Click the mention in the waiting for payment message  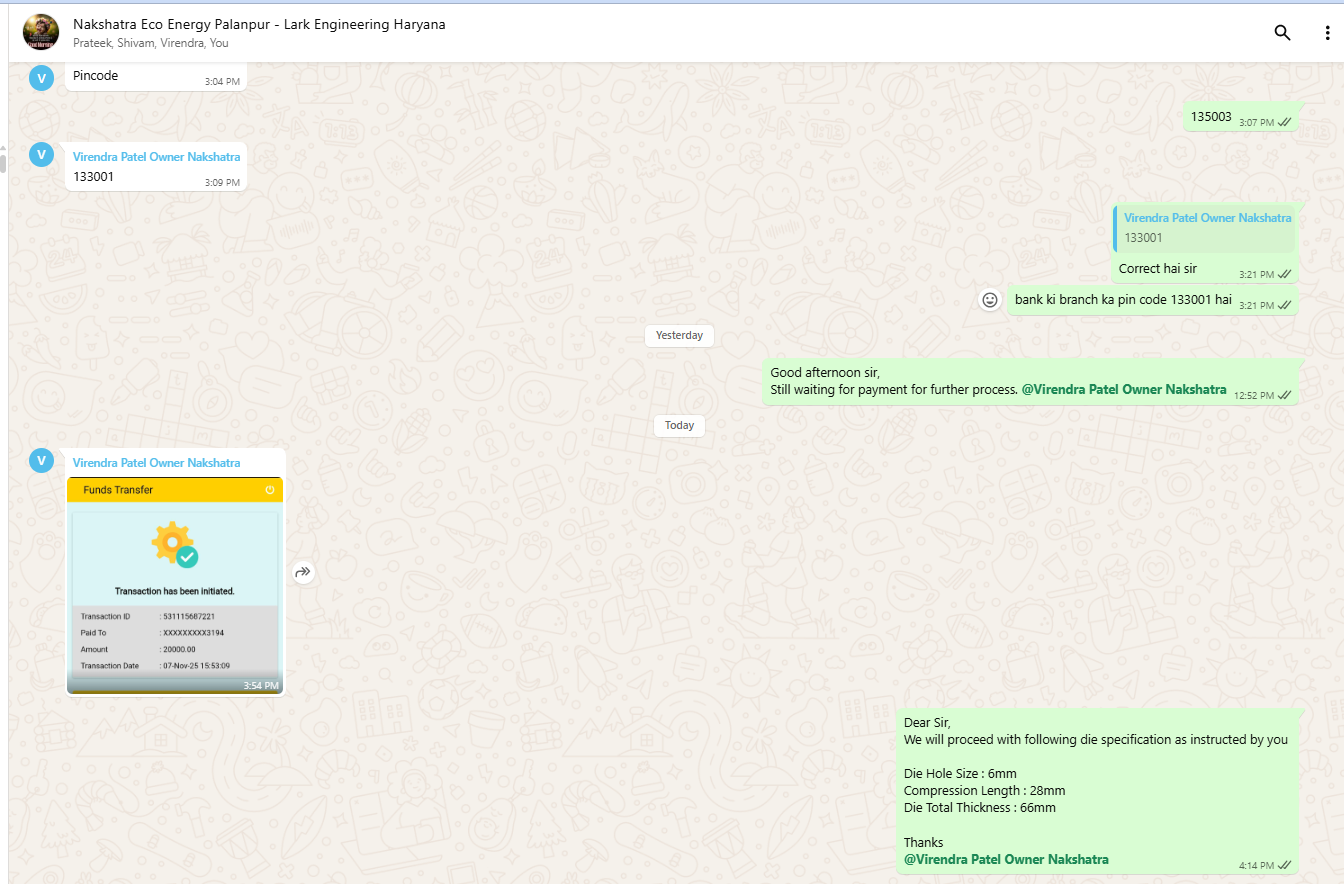tap(1123, 390)
